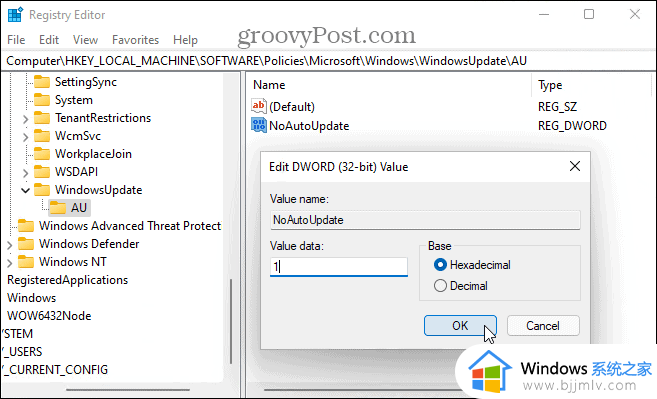Expand the Windows Defender key
Image resolution: width=657 pixels, height=399 pixels.
coord(10,245)
